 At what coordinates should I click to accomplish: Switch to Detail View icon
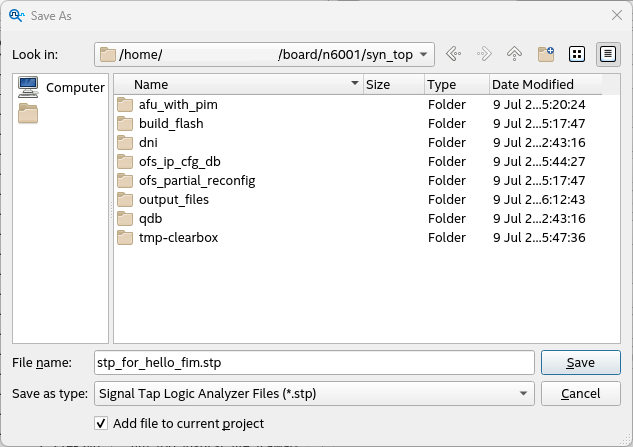point(607,54)
